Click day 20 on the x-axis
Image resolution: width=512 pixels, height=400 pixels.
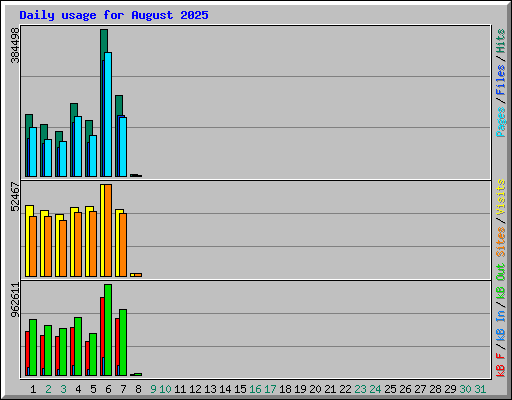pos(315,389)
